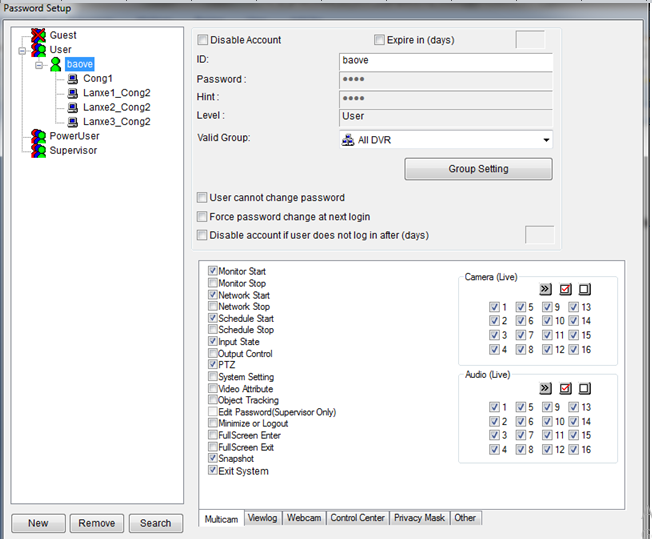This screenshot has height=539, width=652.
Task: Click the Lanxe2_Cong2 computer icon
Action: pos(73,107)
